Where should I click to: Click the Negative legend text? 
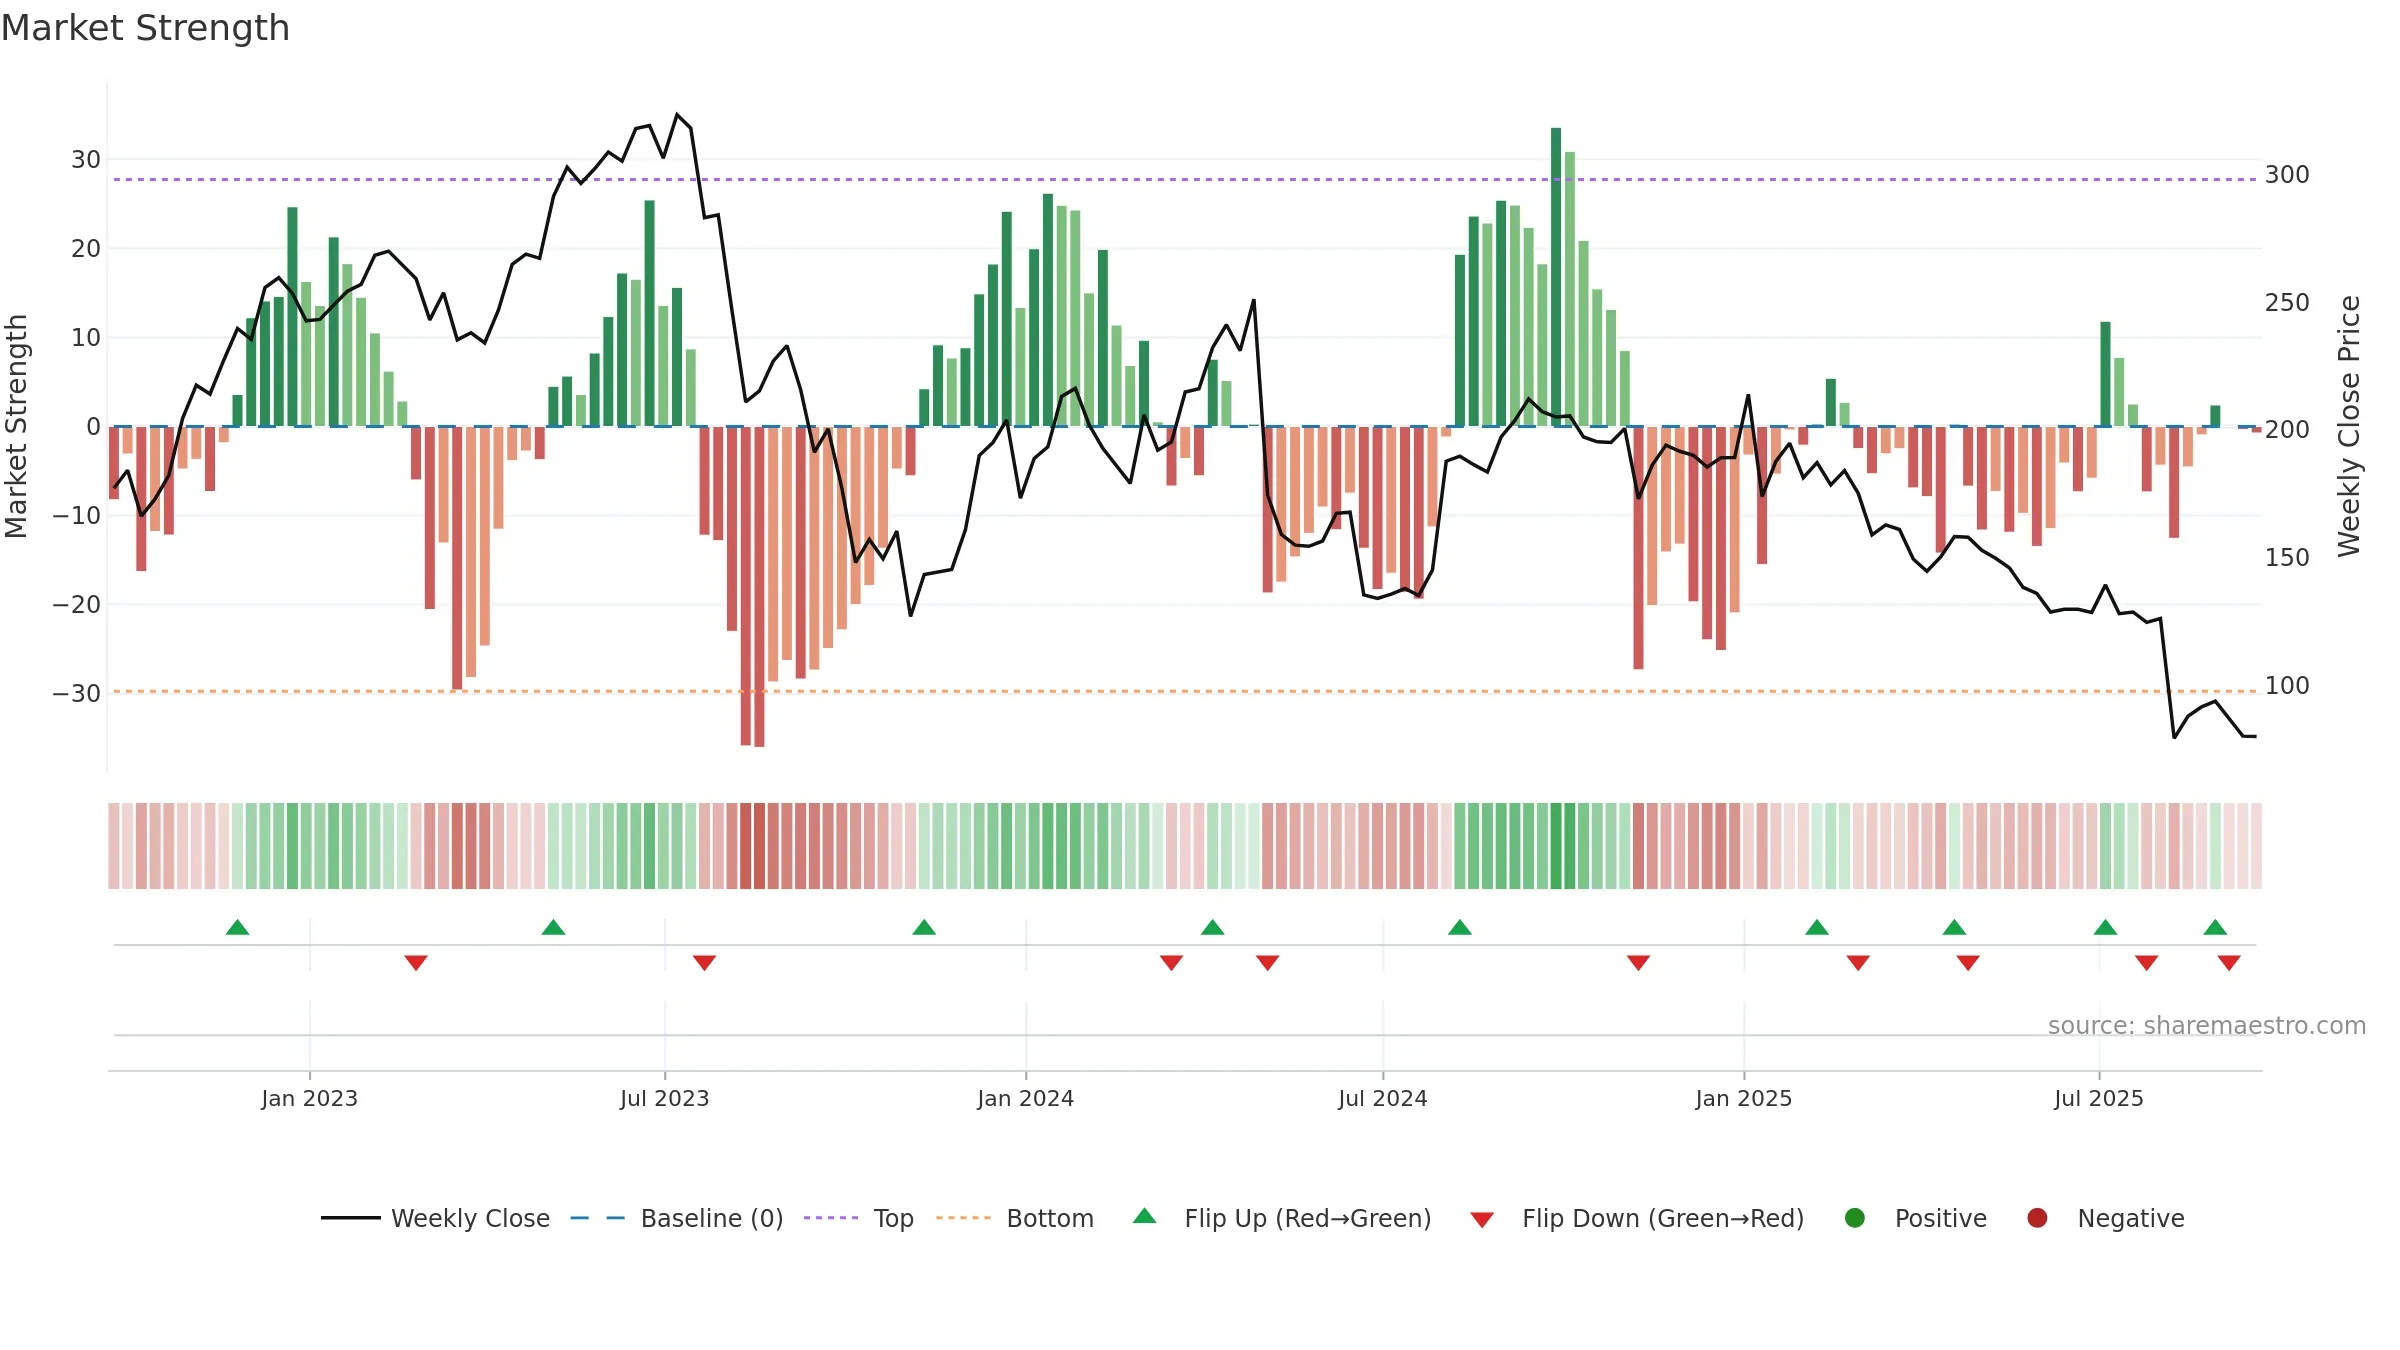click(x=2131, y=1218)
